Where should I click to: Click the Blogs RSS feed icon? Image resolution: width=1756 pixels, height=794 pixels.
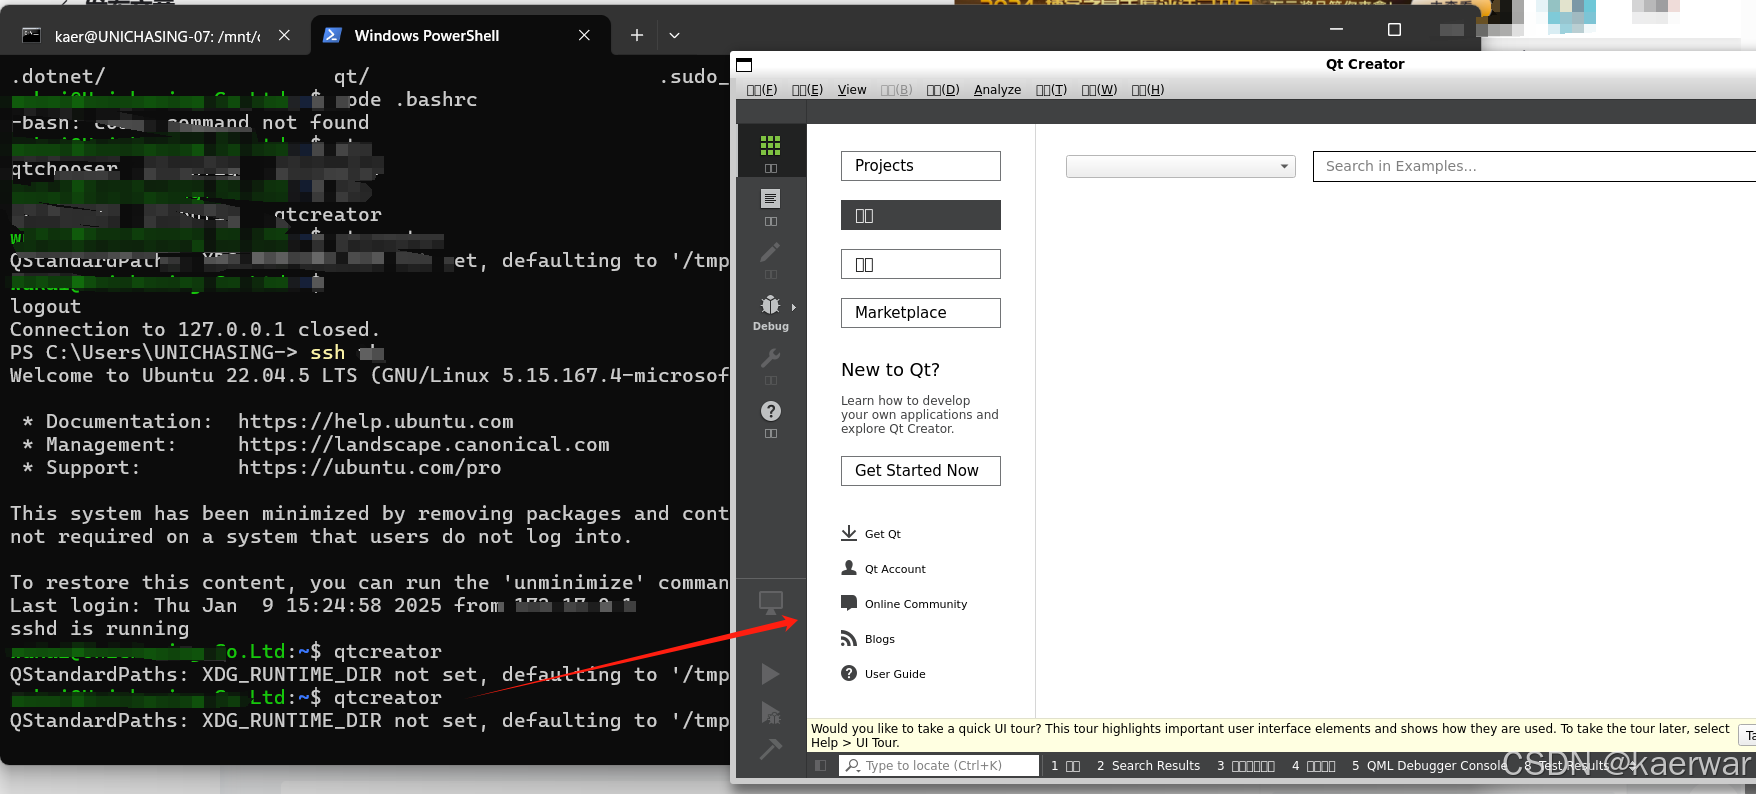pyautogui.click(x=849, y=638)
